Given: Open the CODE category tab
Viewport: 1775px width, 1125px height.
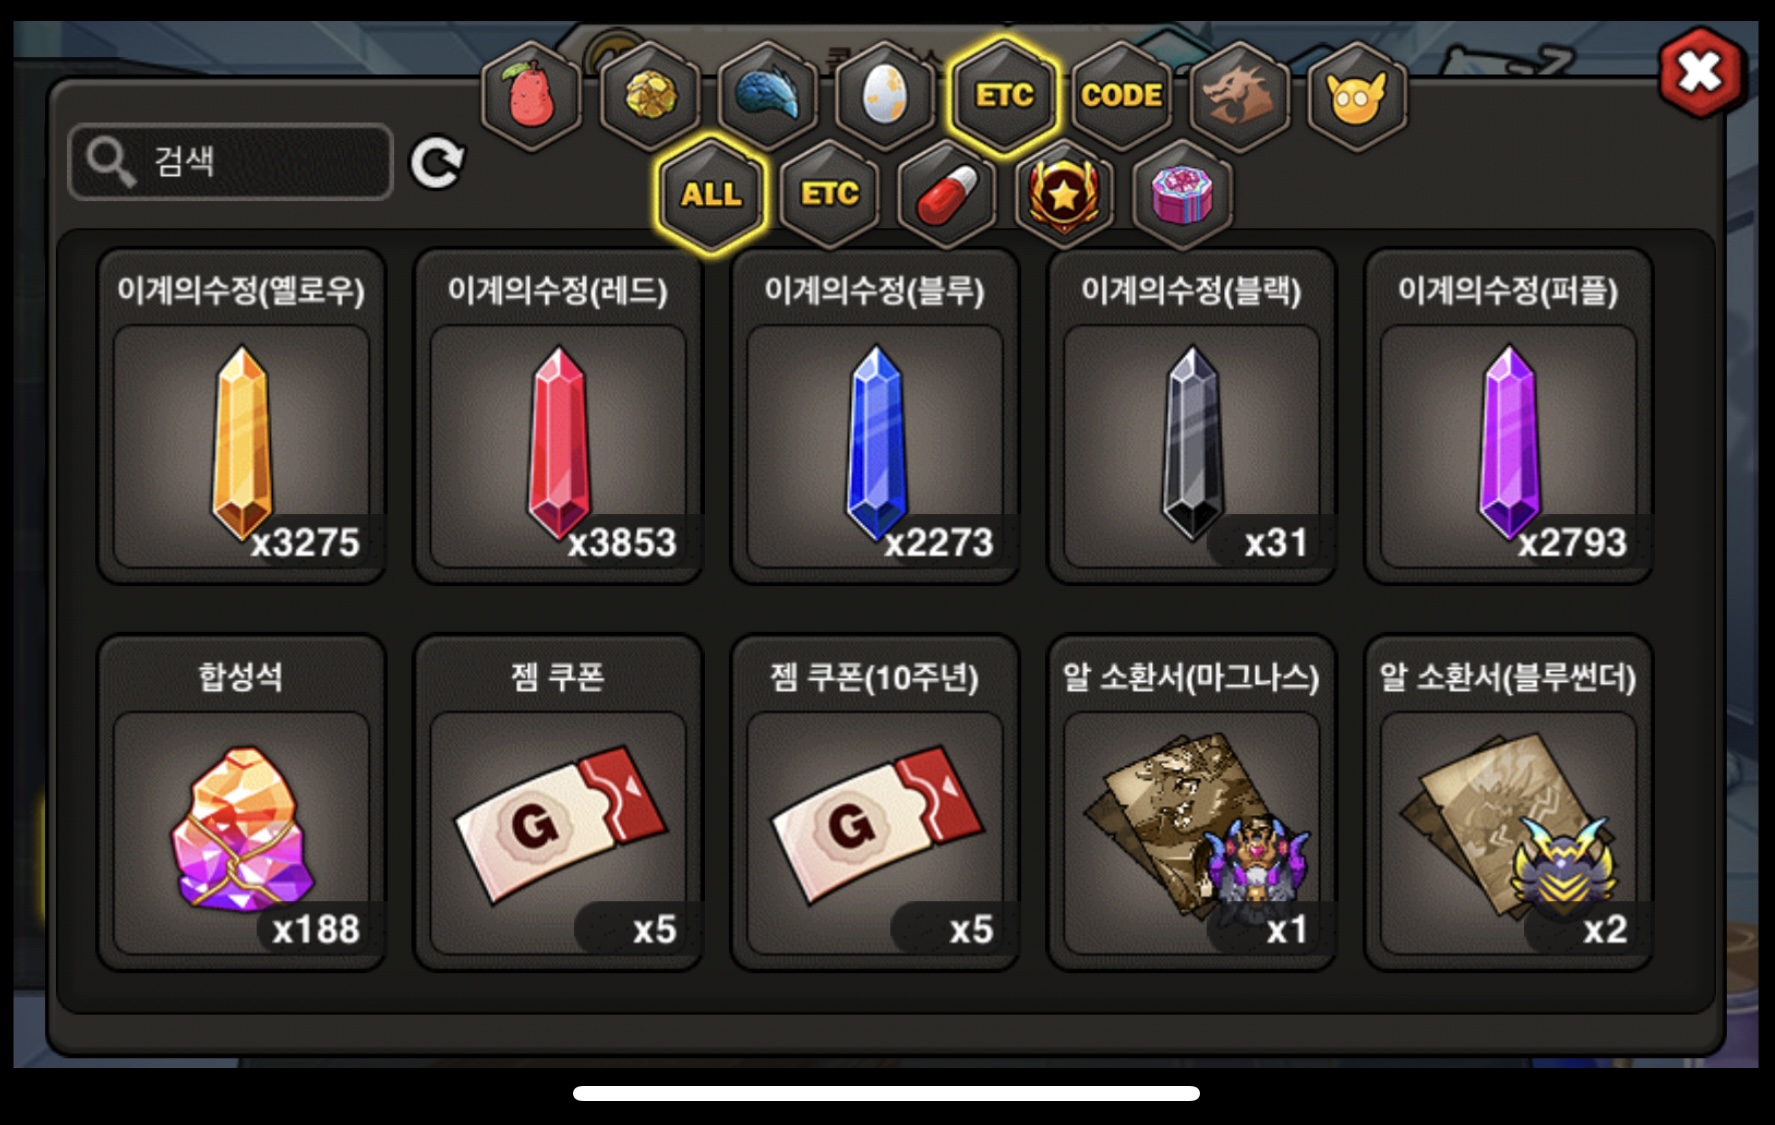Looking at the screenshot, I should 1121,97.
